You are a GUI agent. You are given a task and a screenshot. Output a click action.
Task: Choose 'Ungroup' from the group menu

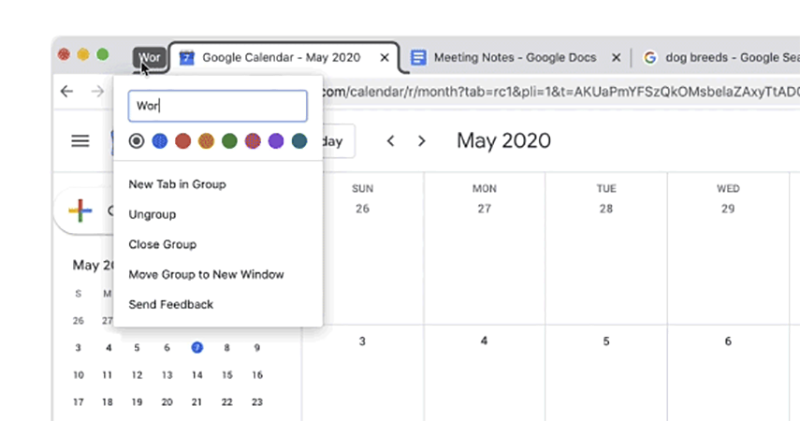click(x=151, y=214)
